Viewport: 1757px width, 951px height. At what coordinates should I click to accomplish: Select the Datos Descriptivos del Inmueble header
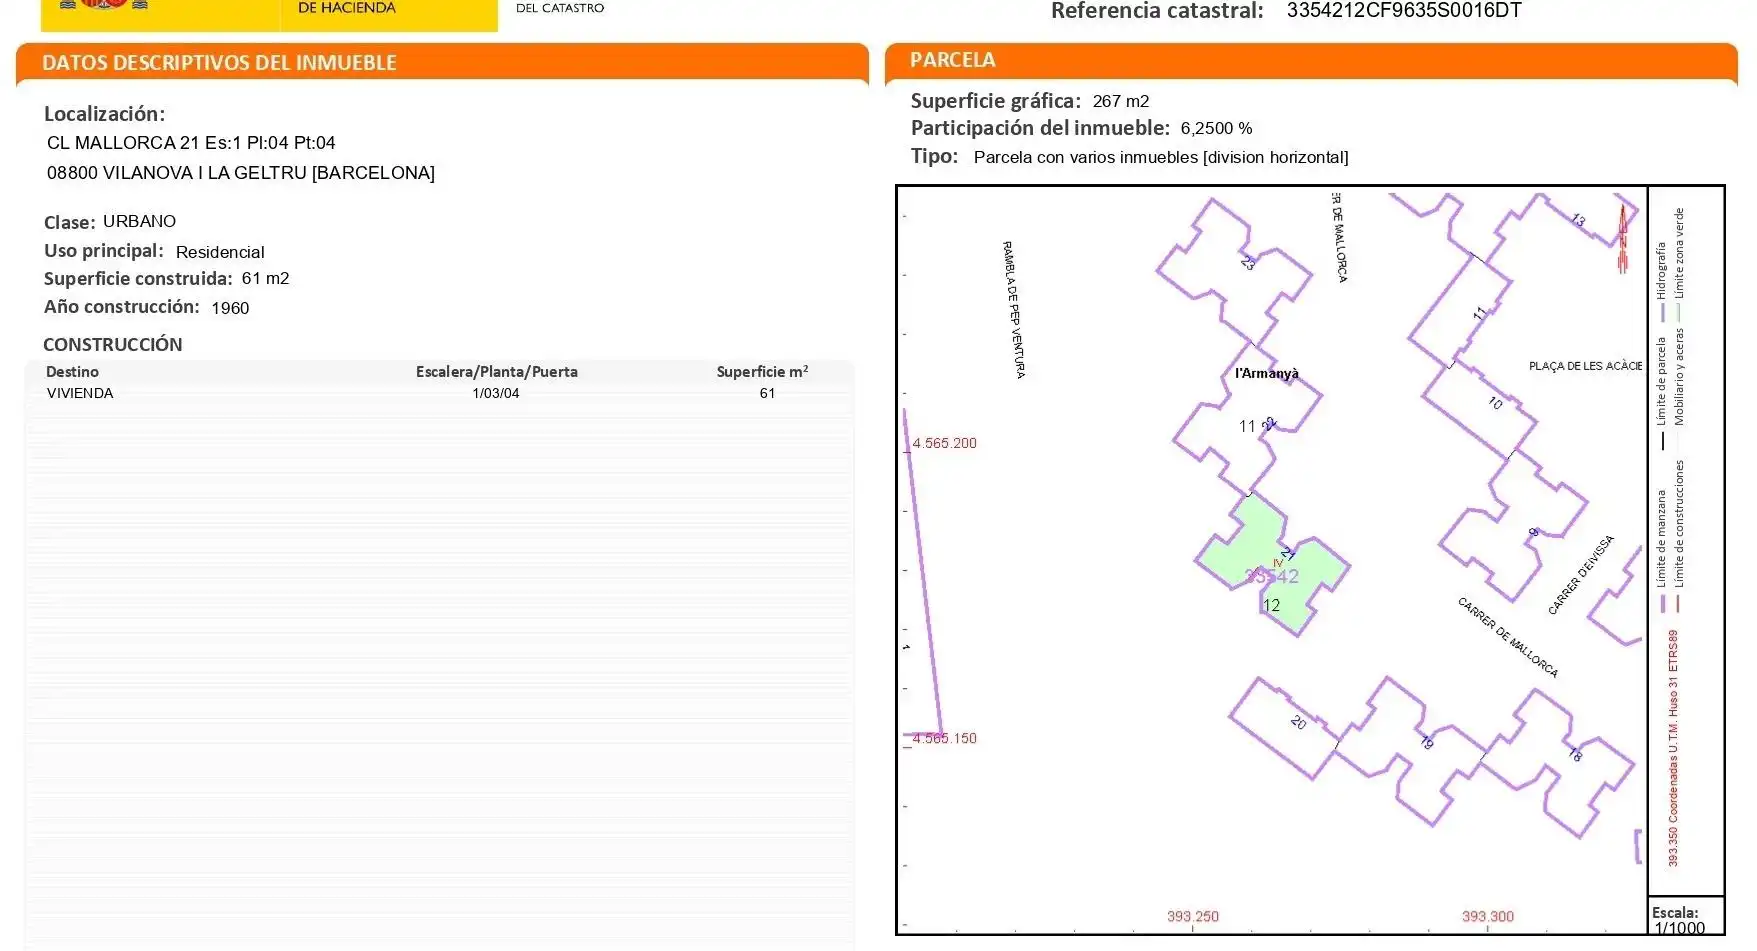click(219, 63)
